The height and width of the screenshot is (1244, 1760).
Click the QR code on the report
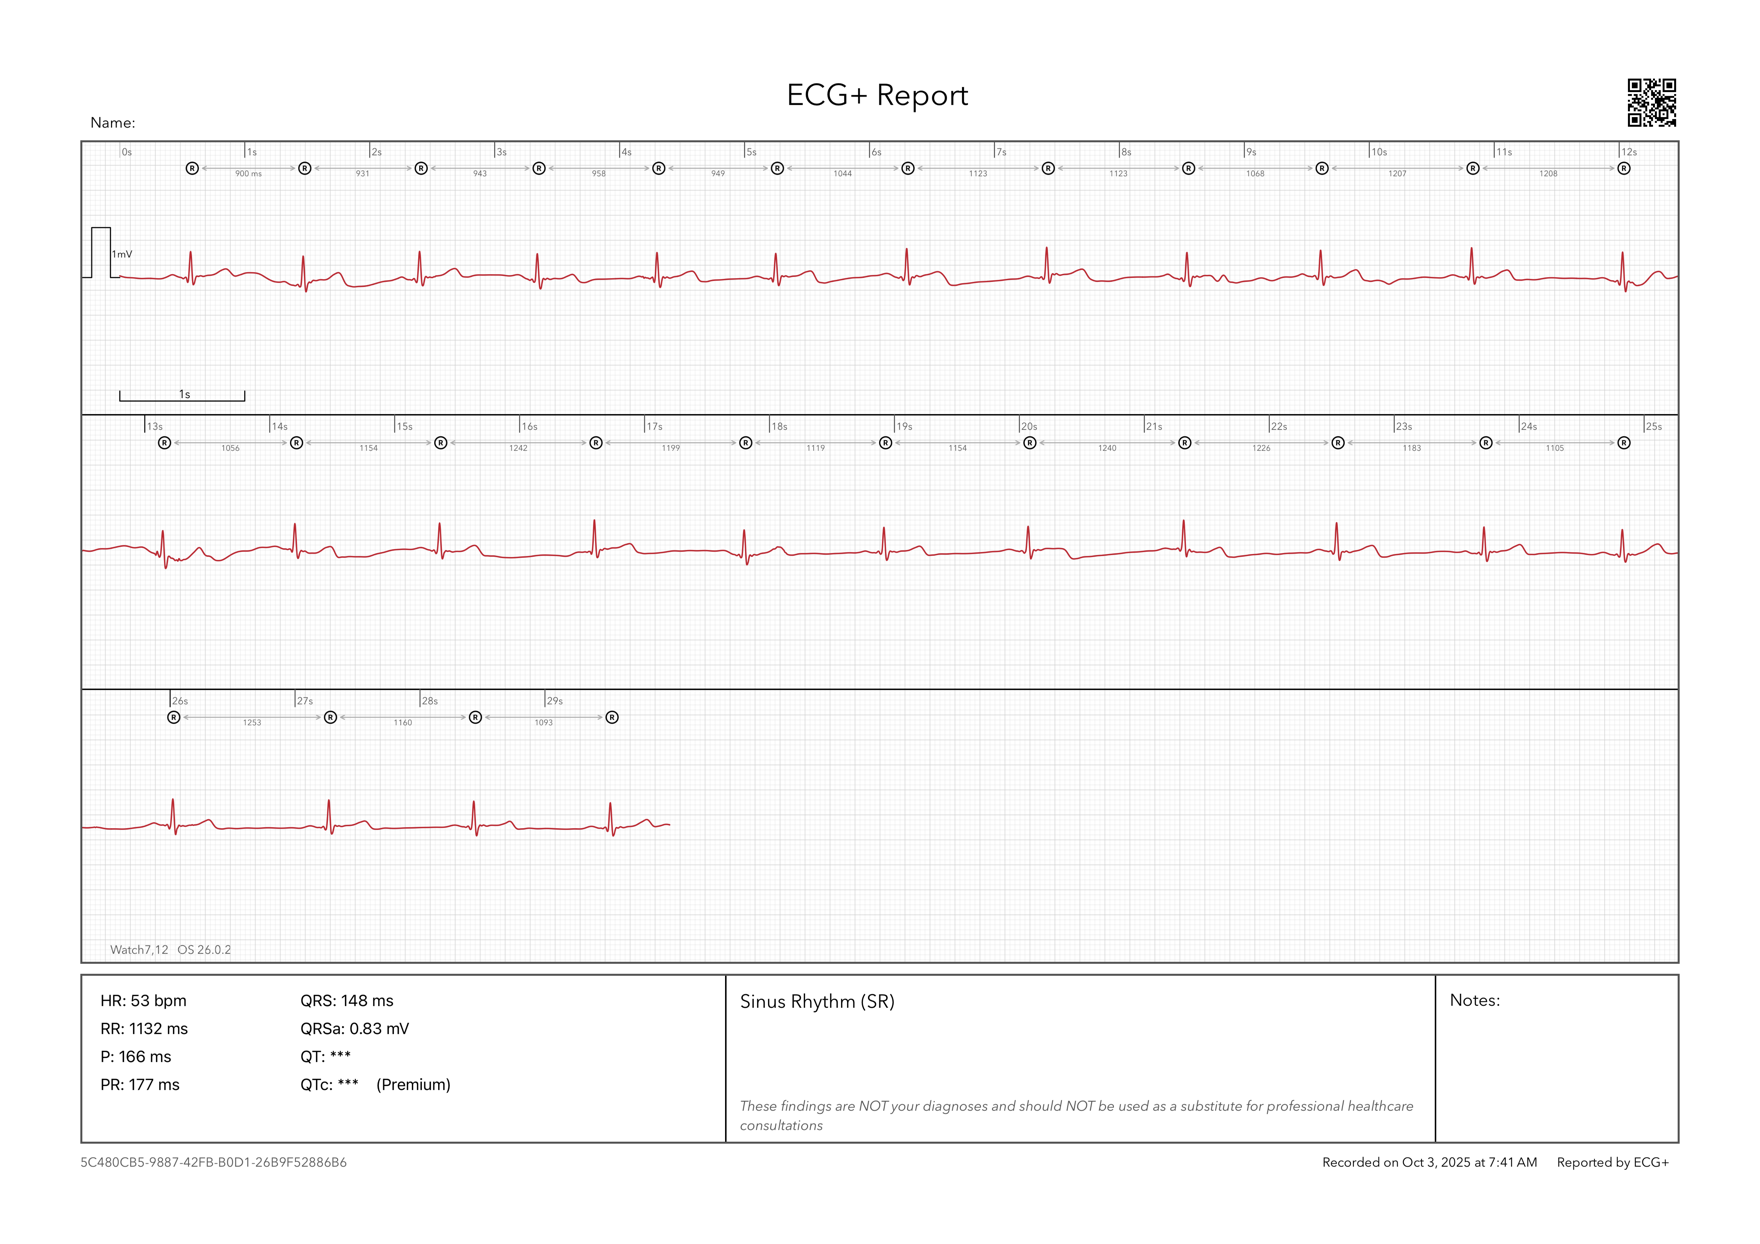point(1652,103)
